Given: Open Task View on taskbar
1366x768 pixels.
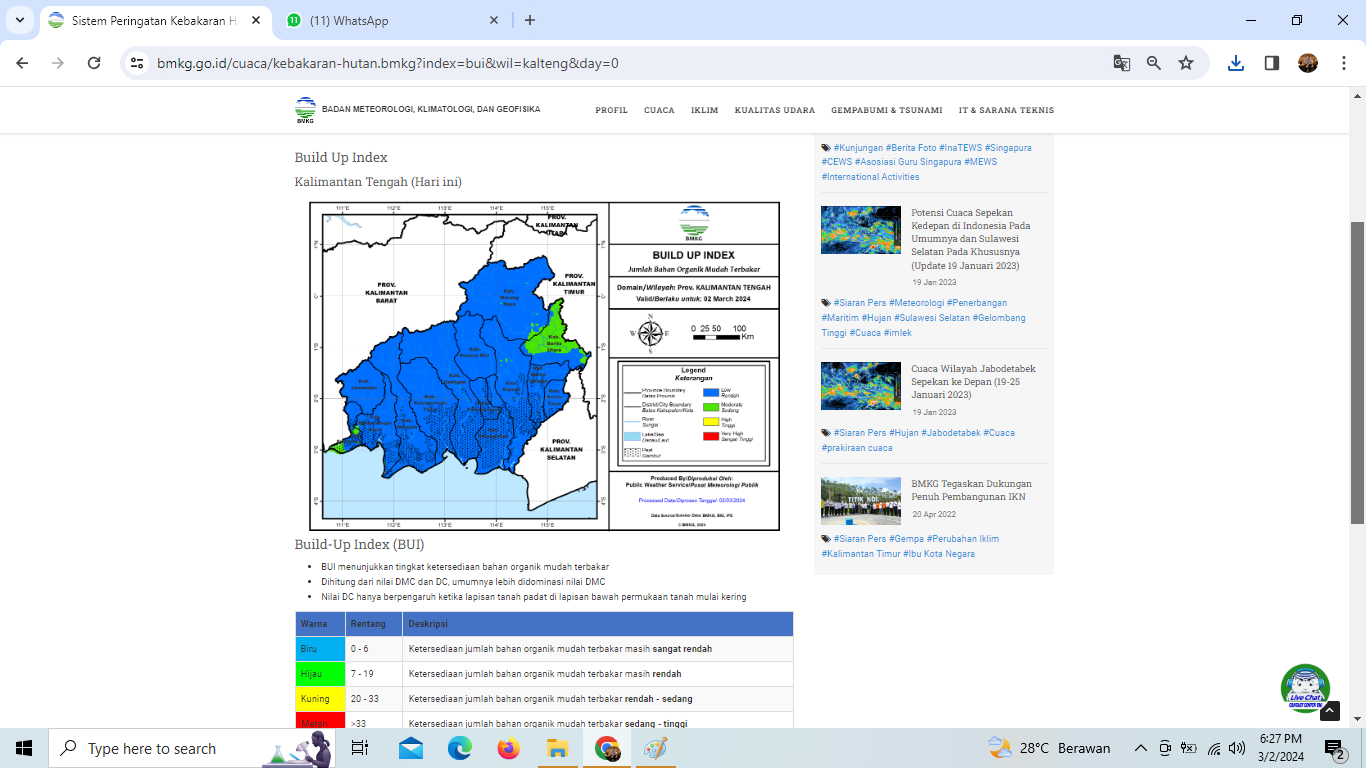Looking at the screenshot, I should (361, 748).
